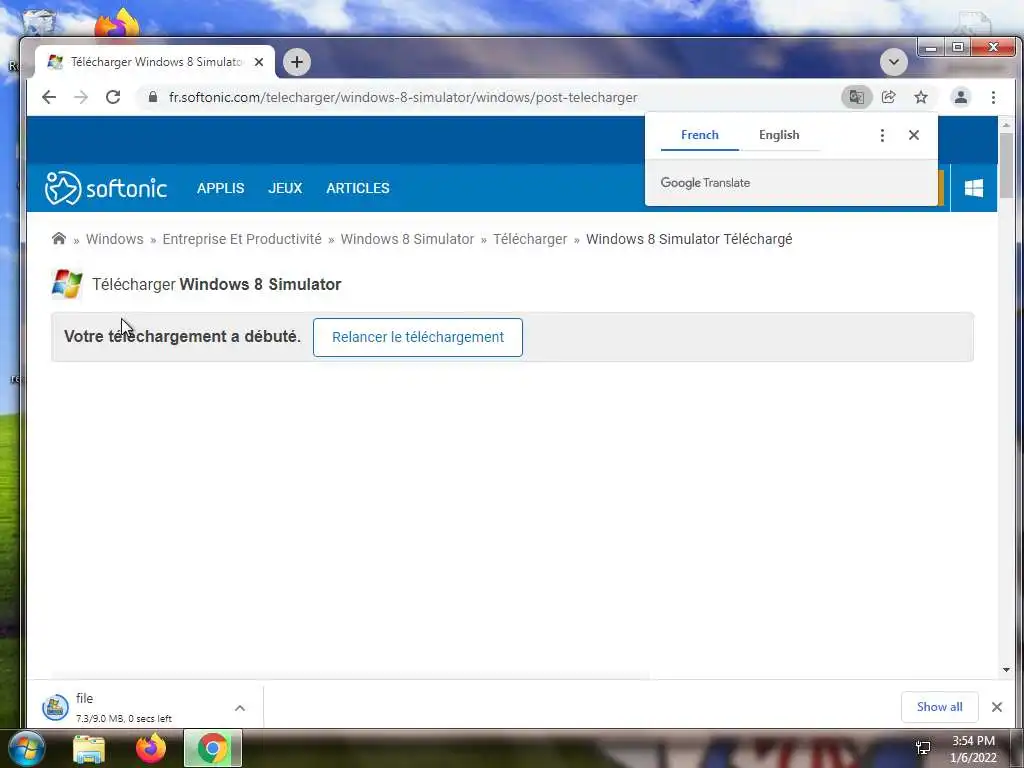Image resolution: width=1024 pixels, height=768 pixels.
Task: Open the Windows breadcrumb link
Action: (x=114, y=239)
